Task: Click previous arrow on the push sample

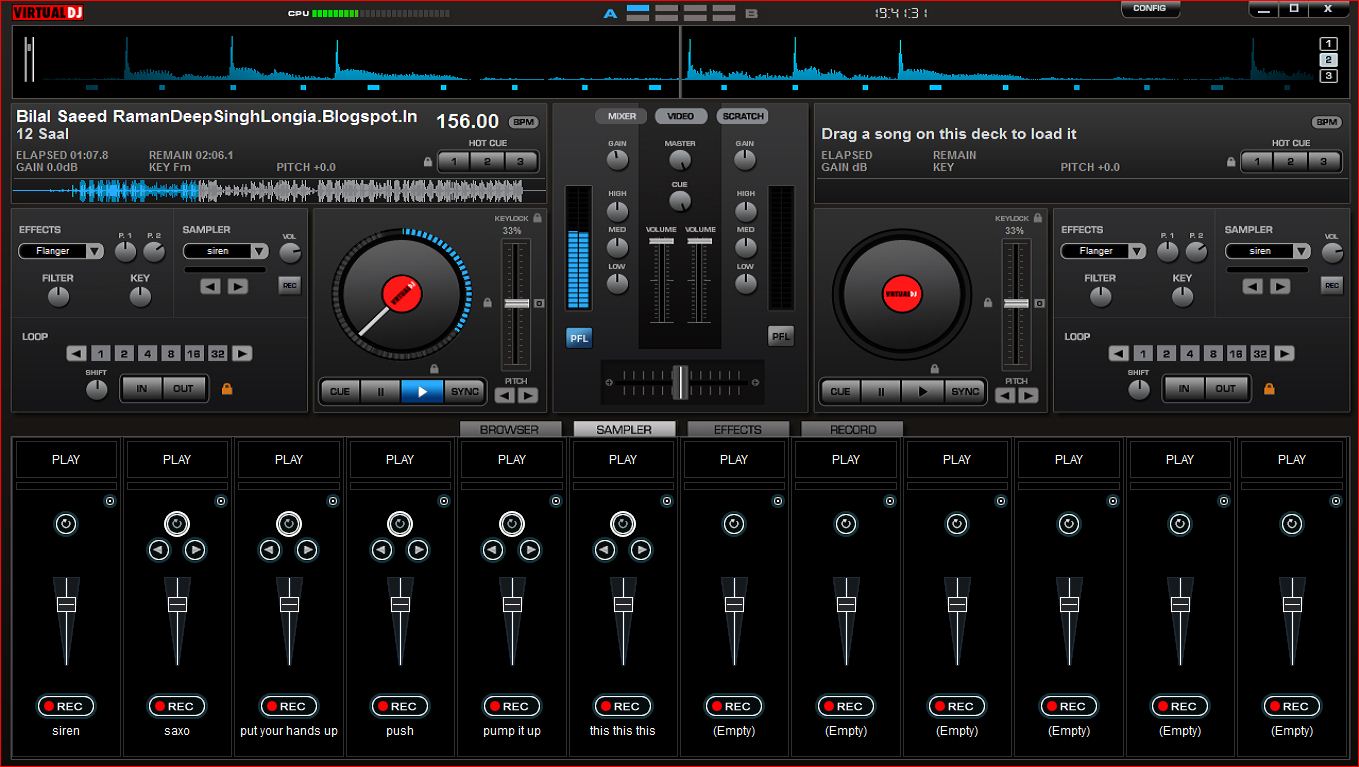Action: coord(381,550)
